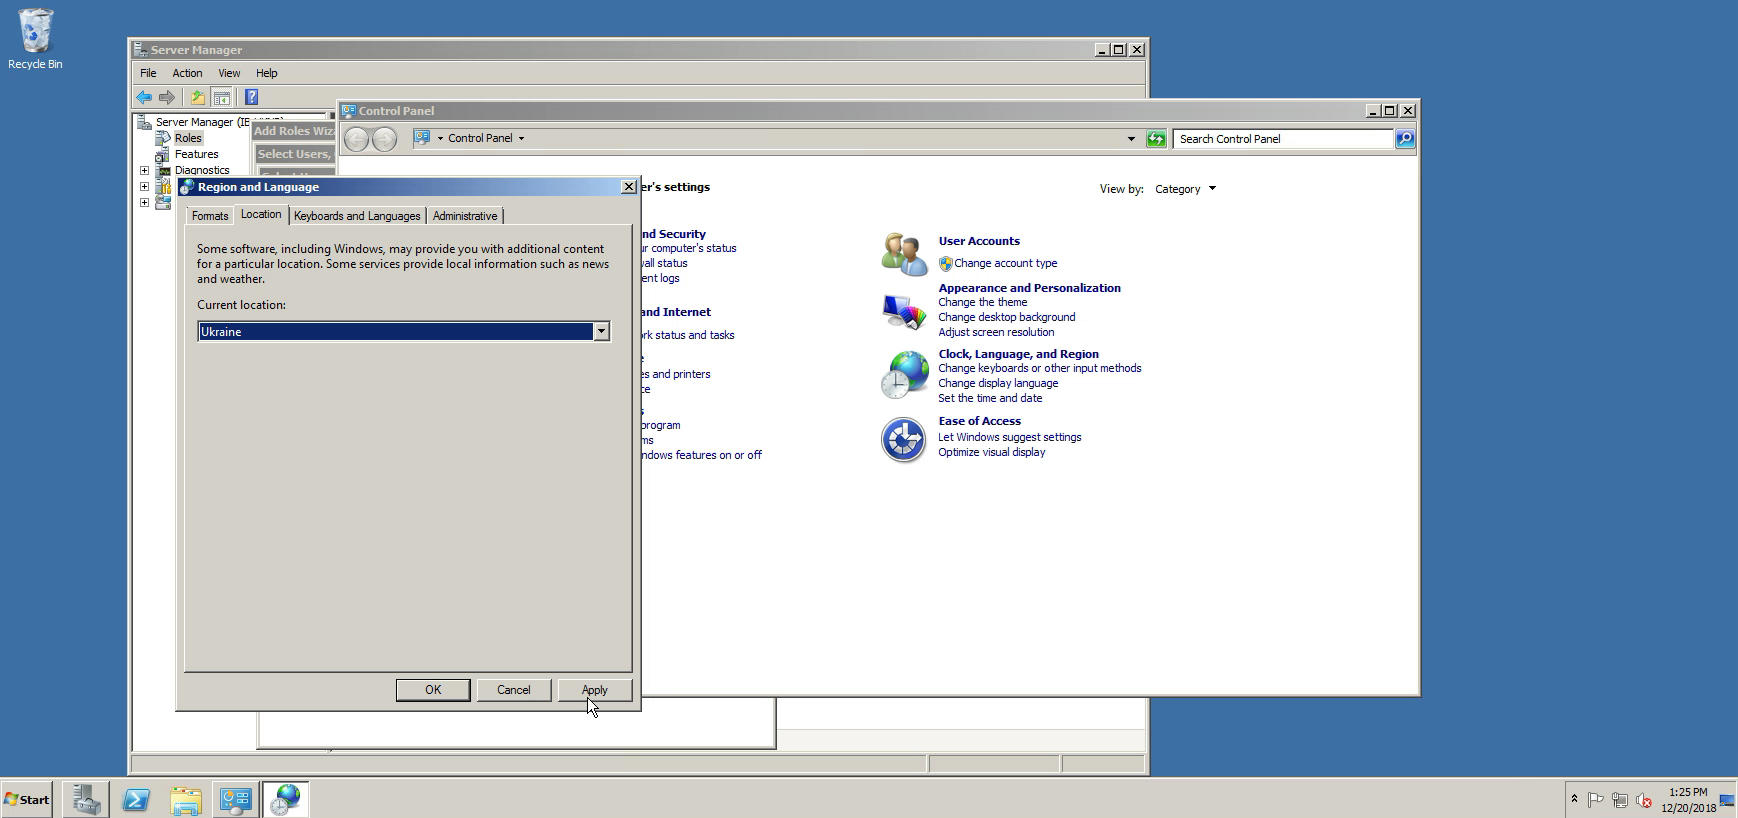Click the search magnifier icon in Control Panel
This screenshot has height=818, width=1738.
1405,139
